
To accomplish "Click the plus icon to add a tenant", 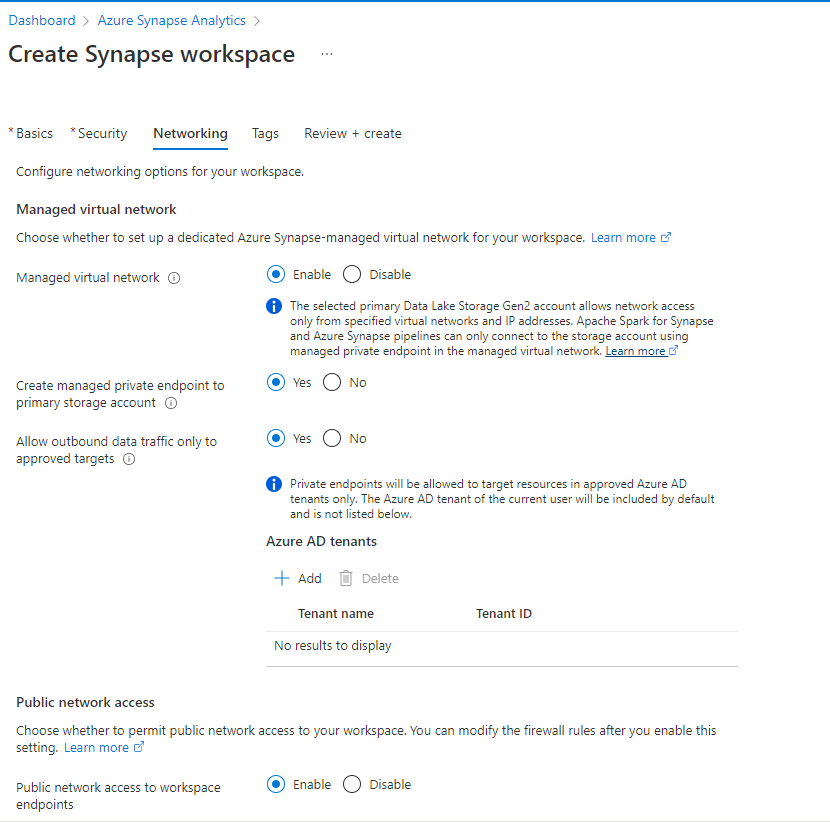I will coord(282,578).
